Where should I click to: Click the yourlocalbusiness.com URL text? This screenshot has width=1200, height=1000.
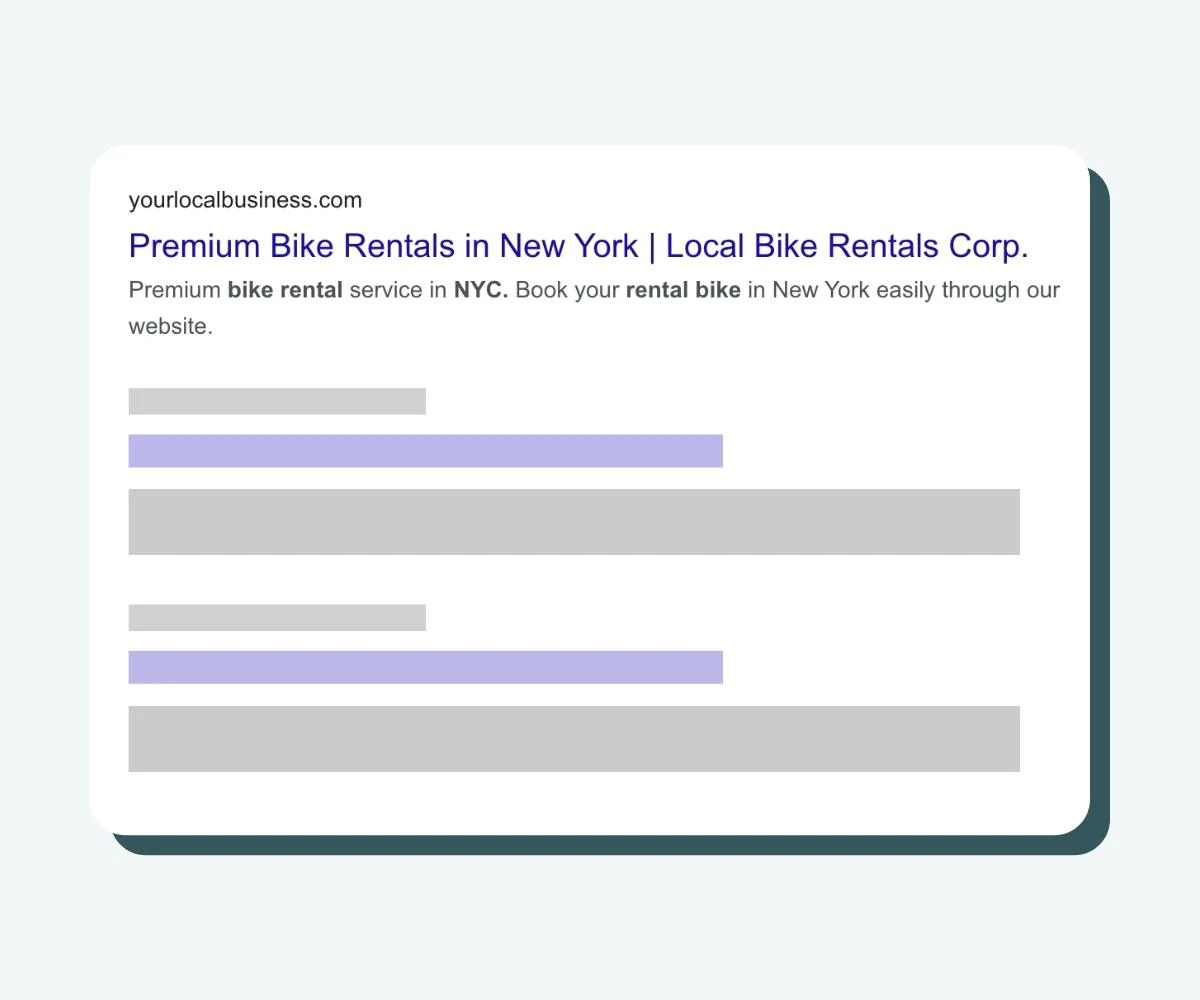click(245, 200)
